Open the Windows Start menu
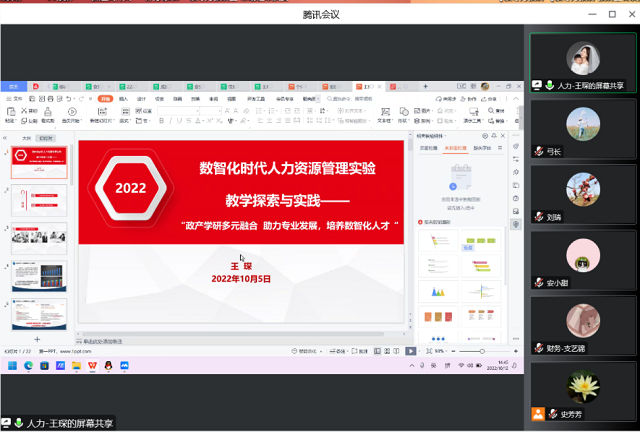Screen dimensions: 640x432 pyautogui.click(x=12, y=365)
